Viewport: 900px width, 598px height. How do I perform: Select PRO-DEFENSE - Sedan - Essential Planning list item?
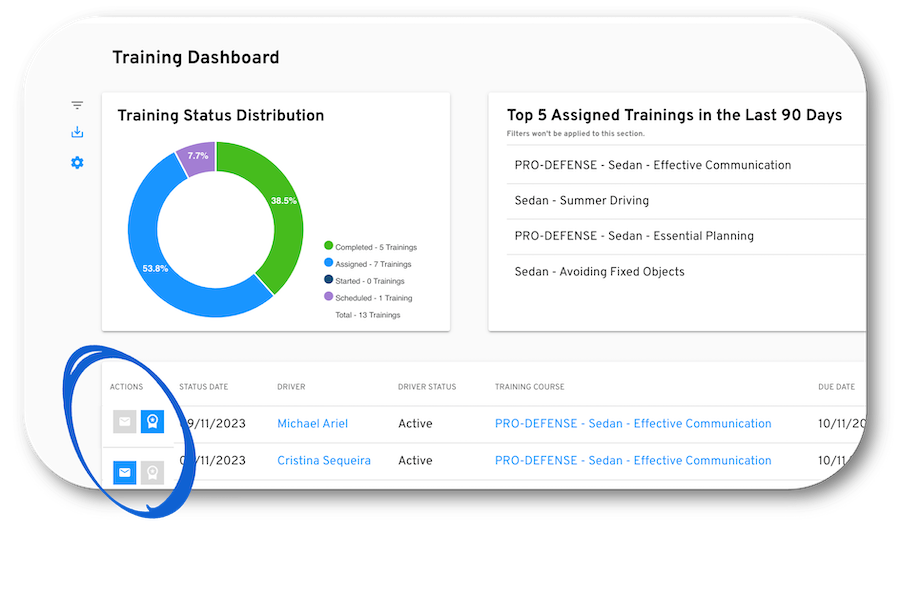tap(634, 236)
